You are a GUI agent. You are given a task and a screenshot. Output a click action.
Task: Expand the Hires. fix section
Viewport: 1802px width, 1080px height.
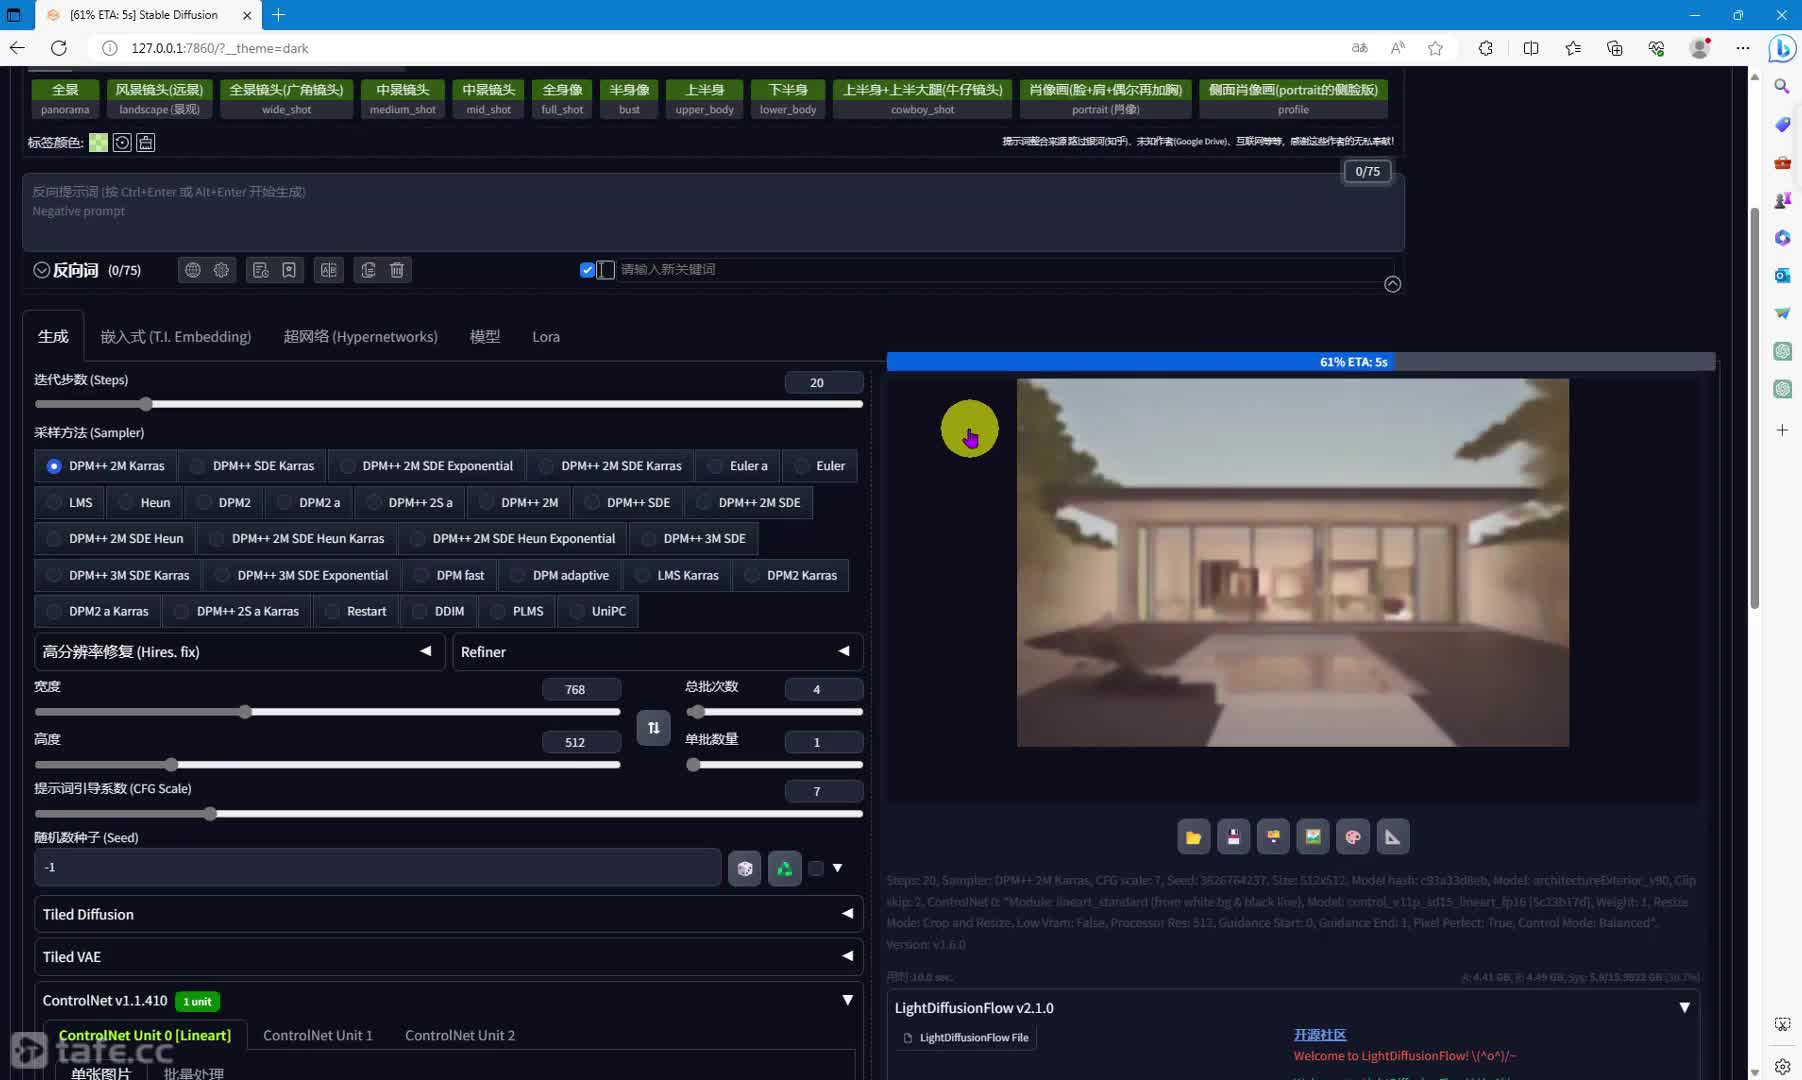click(240, 652)
